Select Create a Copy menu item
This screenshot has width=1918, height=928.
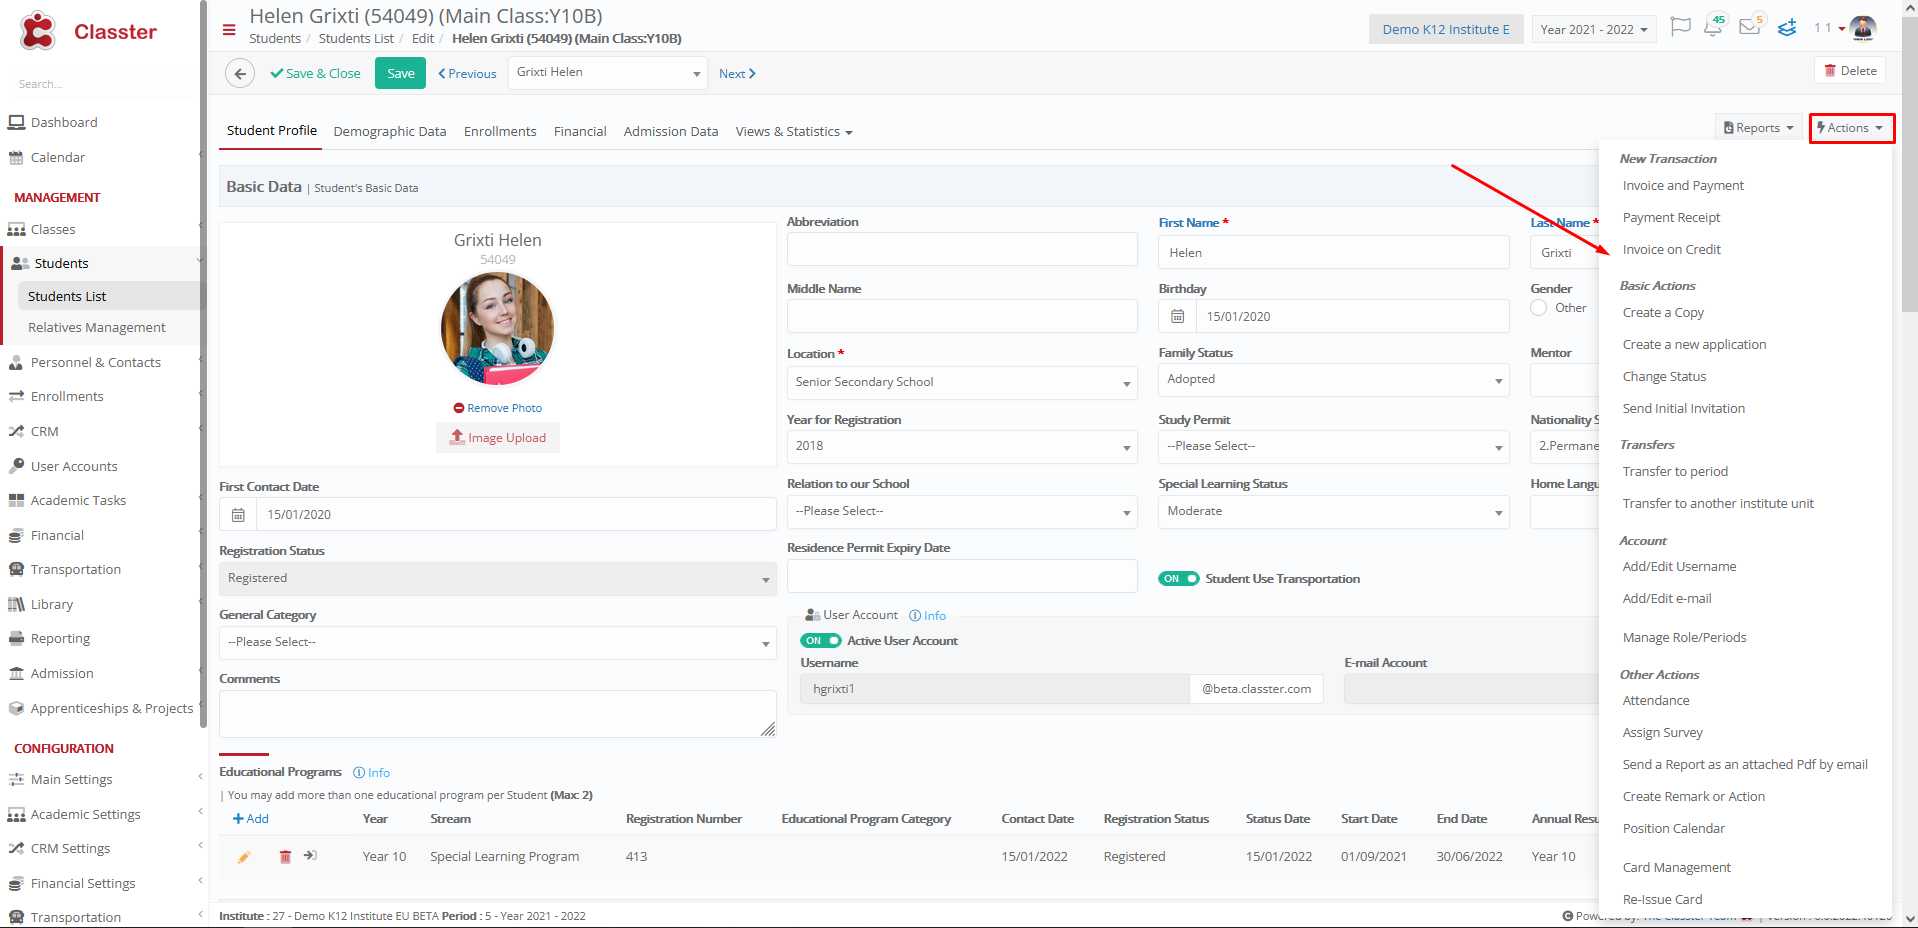click(x=1663, y=312)
